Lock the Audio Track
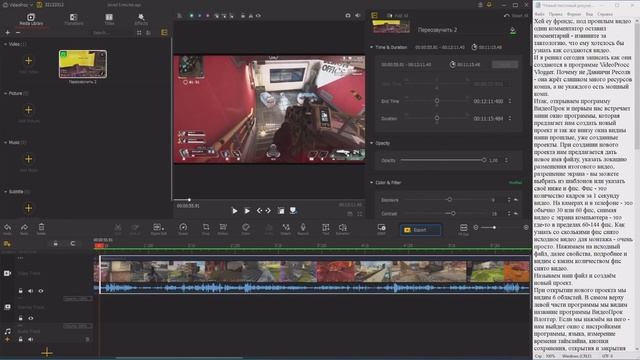This screenshot has height=360, width=640. (20, 339)
